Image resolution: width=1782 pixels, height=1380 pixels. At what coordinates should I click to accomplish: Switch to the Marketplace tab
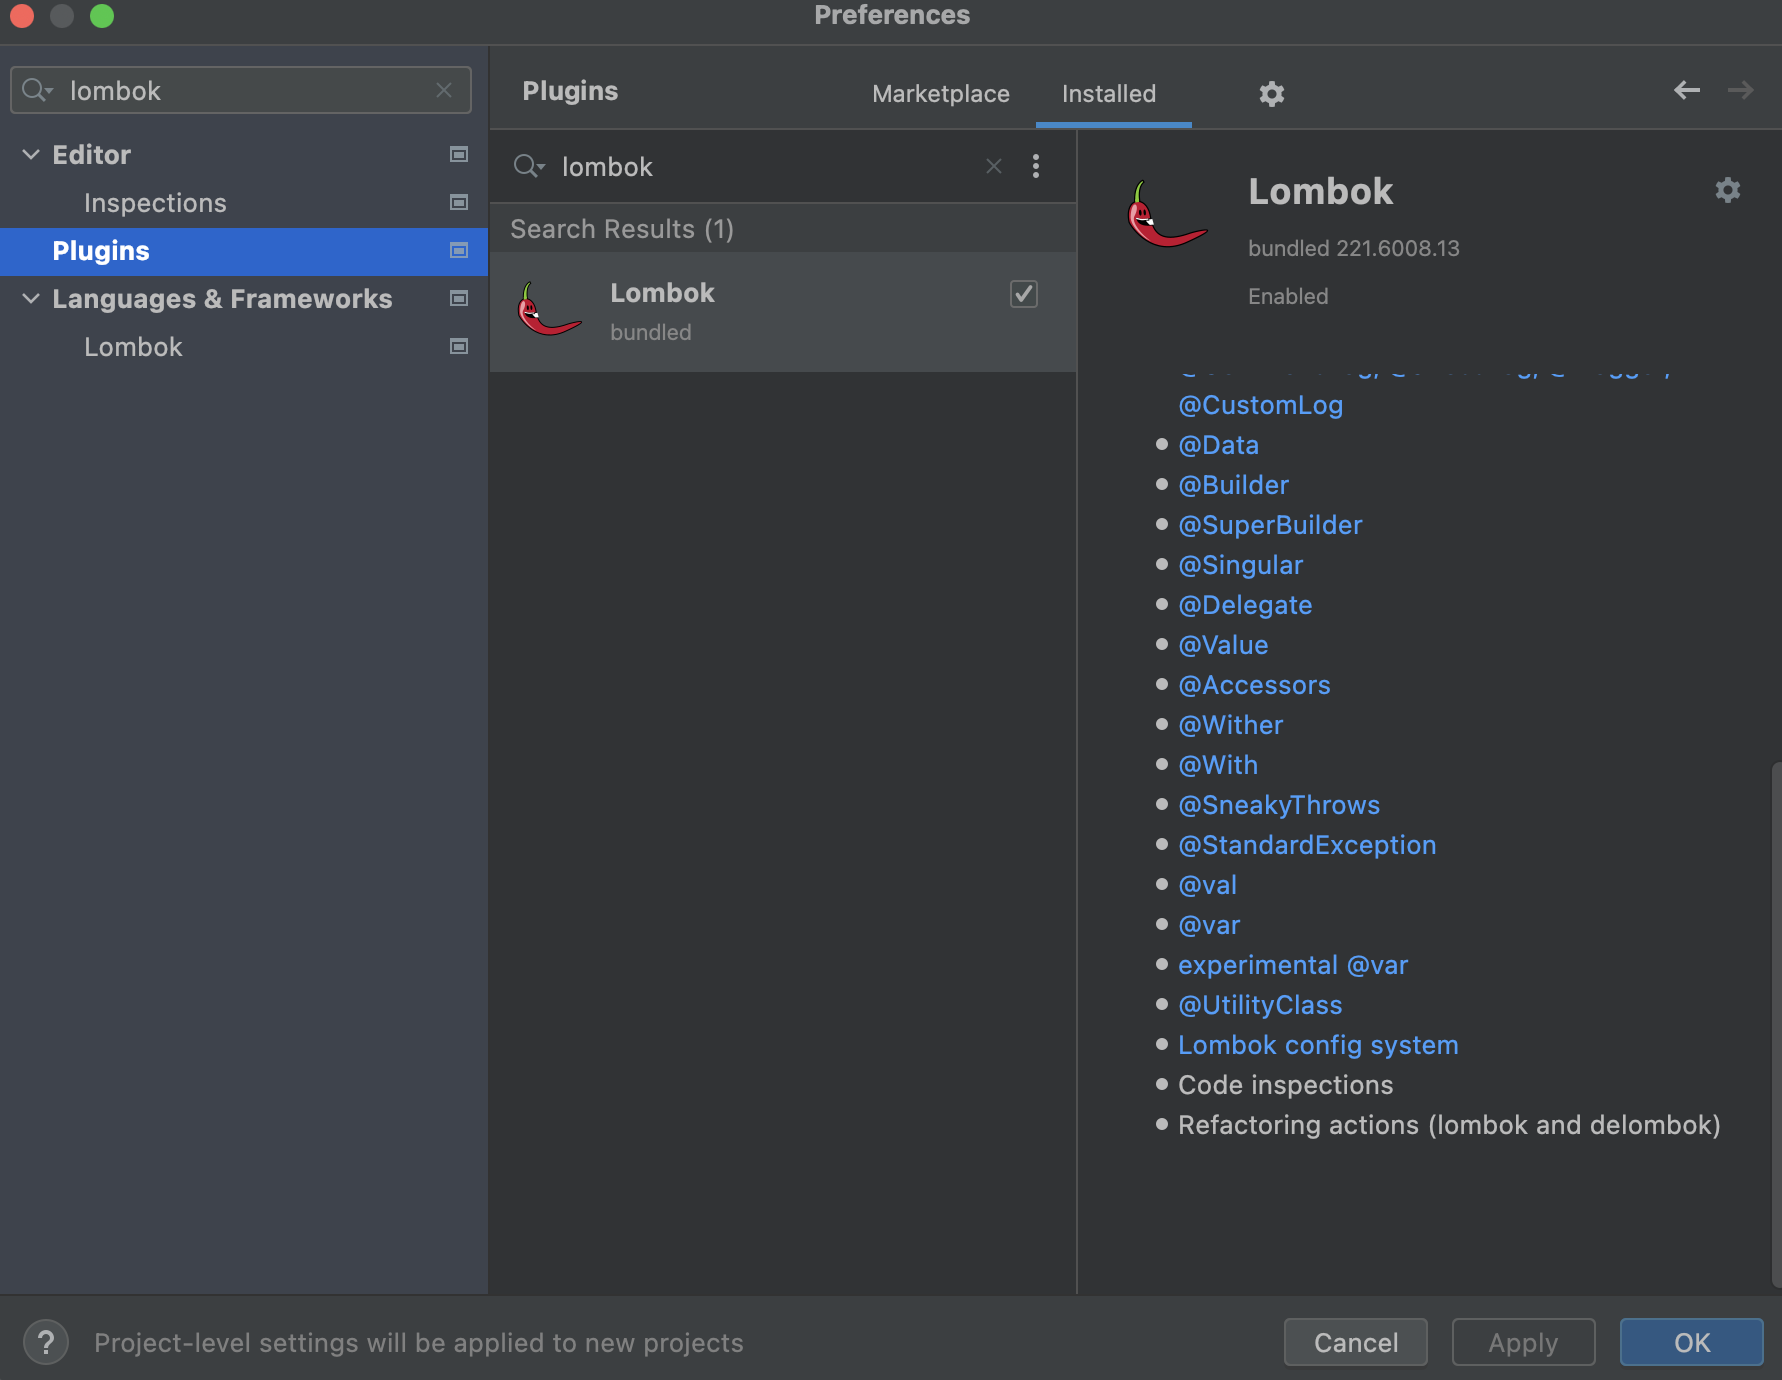(x=941, y=94)
